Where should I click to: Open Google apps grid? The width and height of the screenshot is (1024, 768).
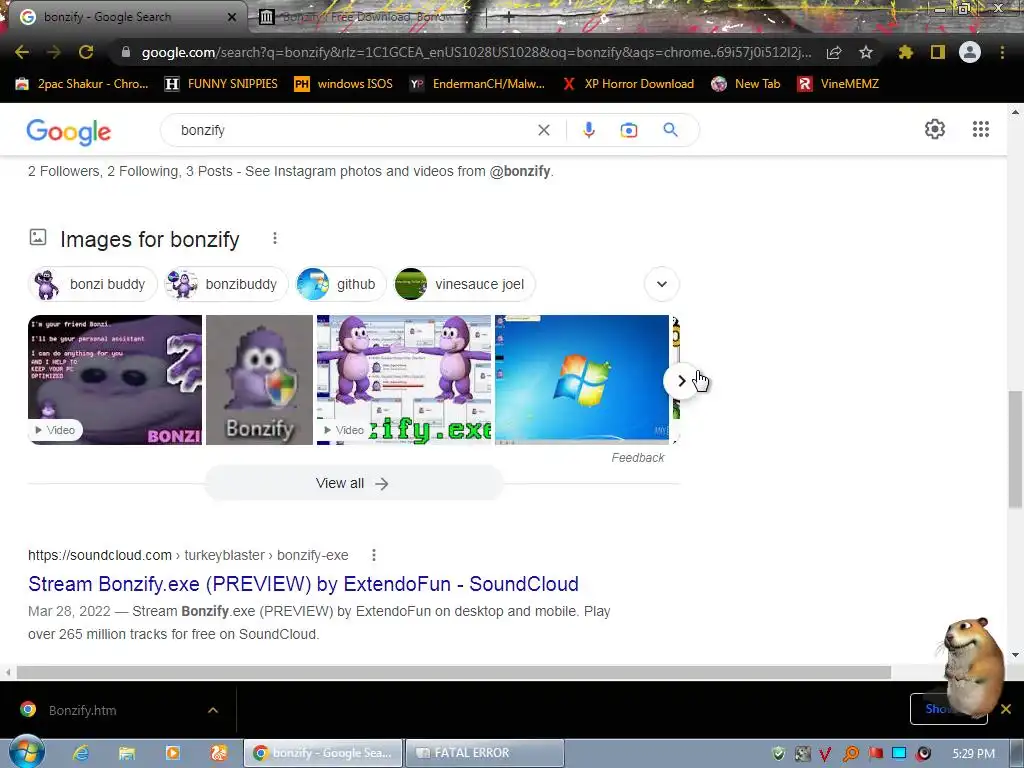[x=981, y=129]
